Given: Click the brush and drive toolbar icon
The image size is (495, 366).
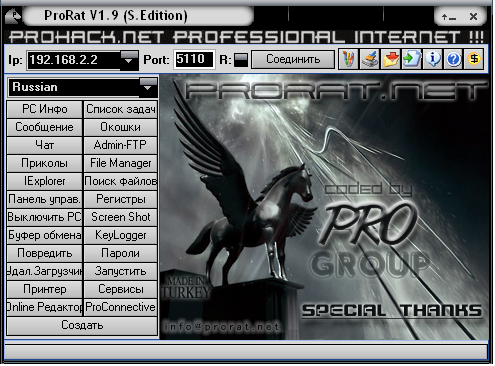Looking at the screenshot, I should (370, 59).
